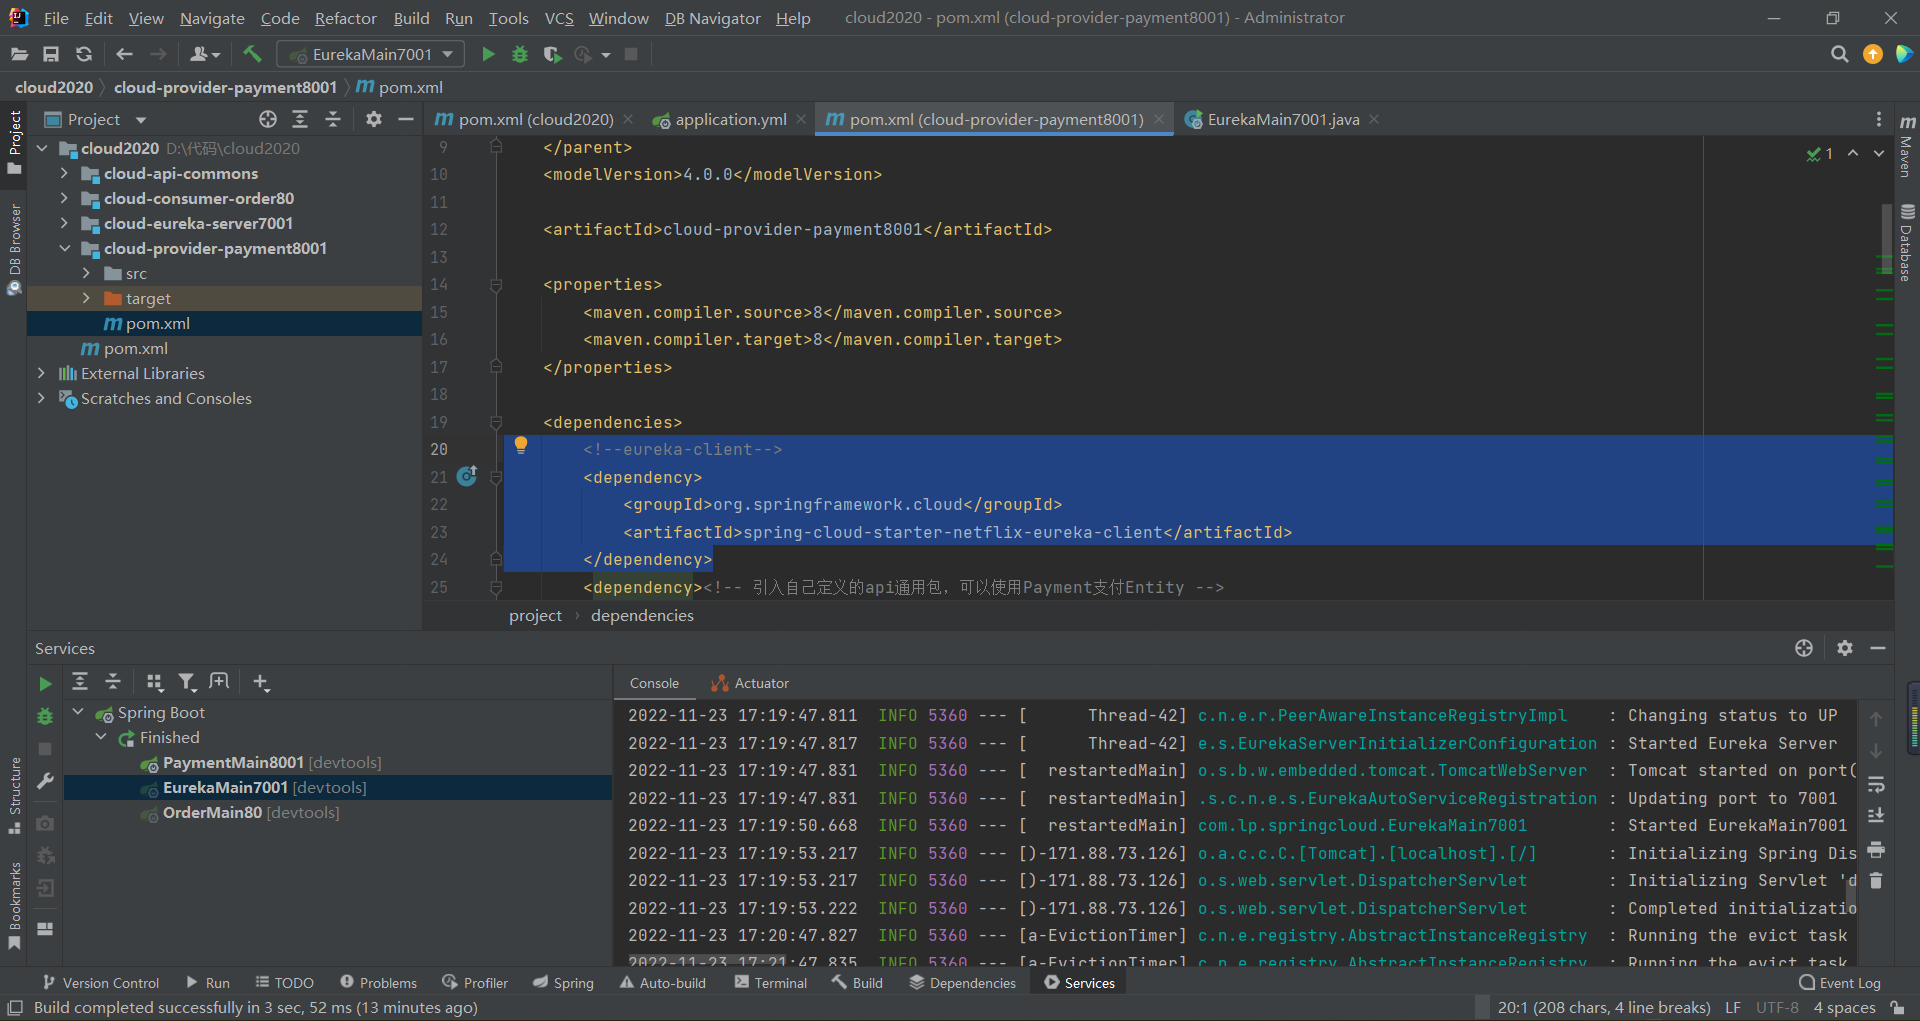Screen dimensions: 1920x1021
Task: Open Search Everywhere magnifier icon
Action: 1839,54
